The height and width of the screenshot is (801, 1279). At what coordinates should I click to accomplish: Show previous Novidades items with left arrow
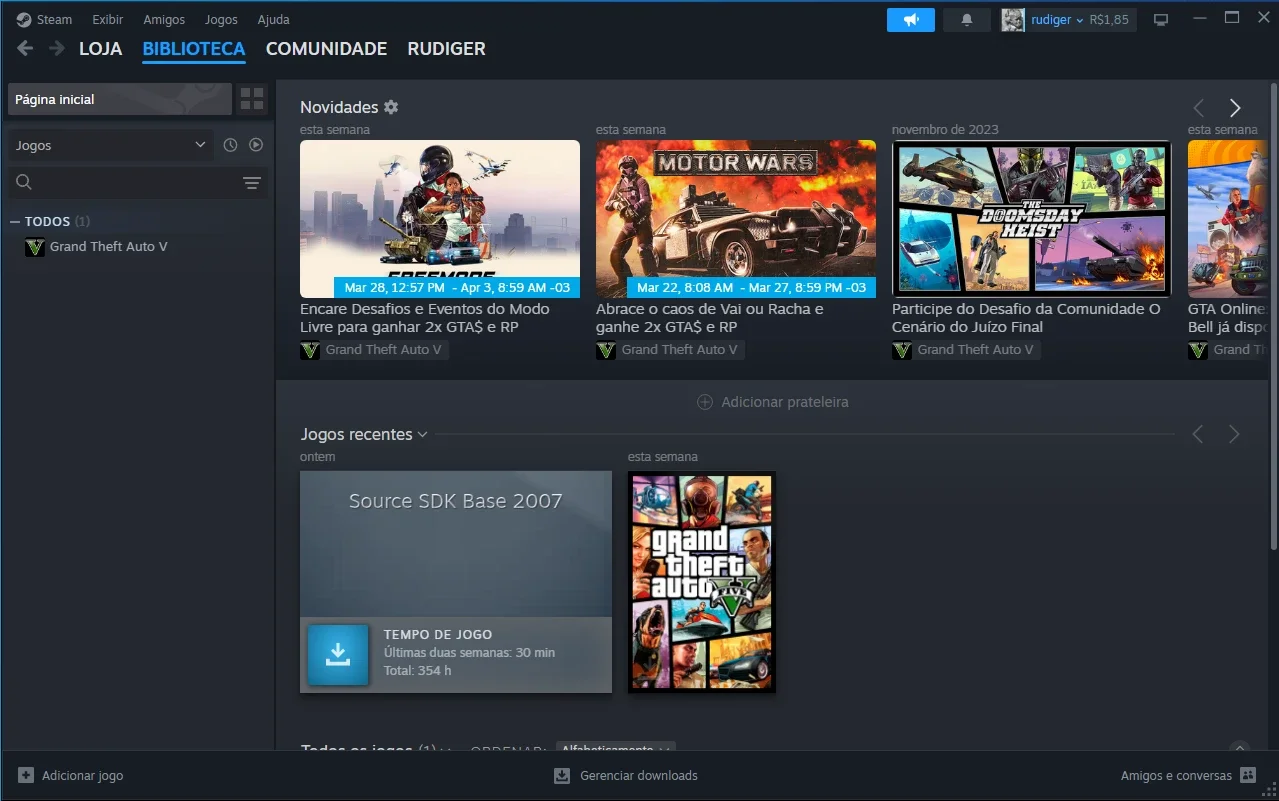point(1198,108)
